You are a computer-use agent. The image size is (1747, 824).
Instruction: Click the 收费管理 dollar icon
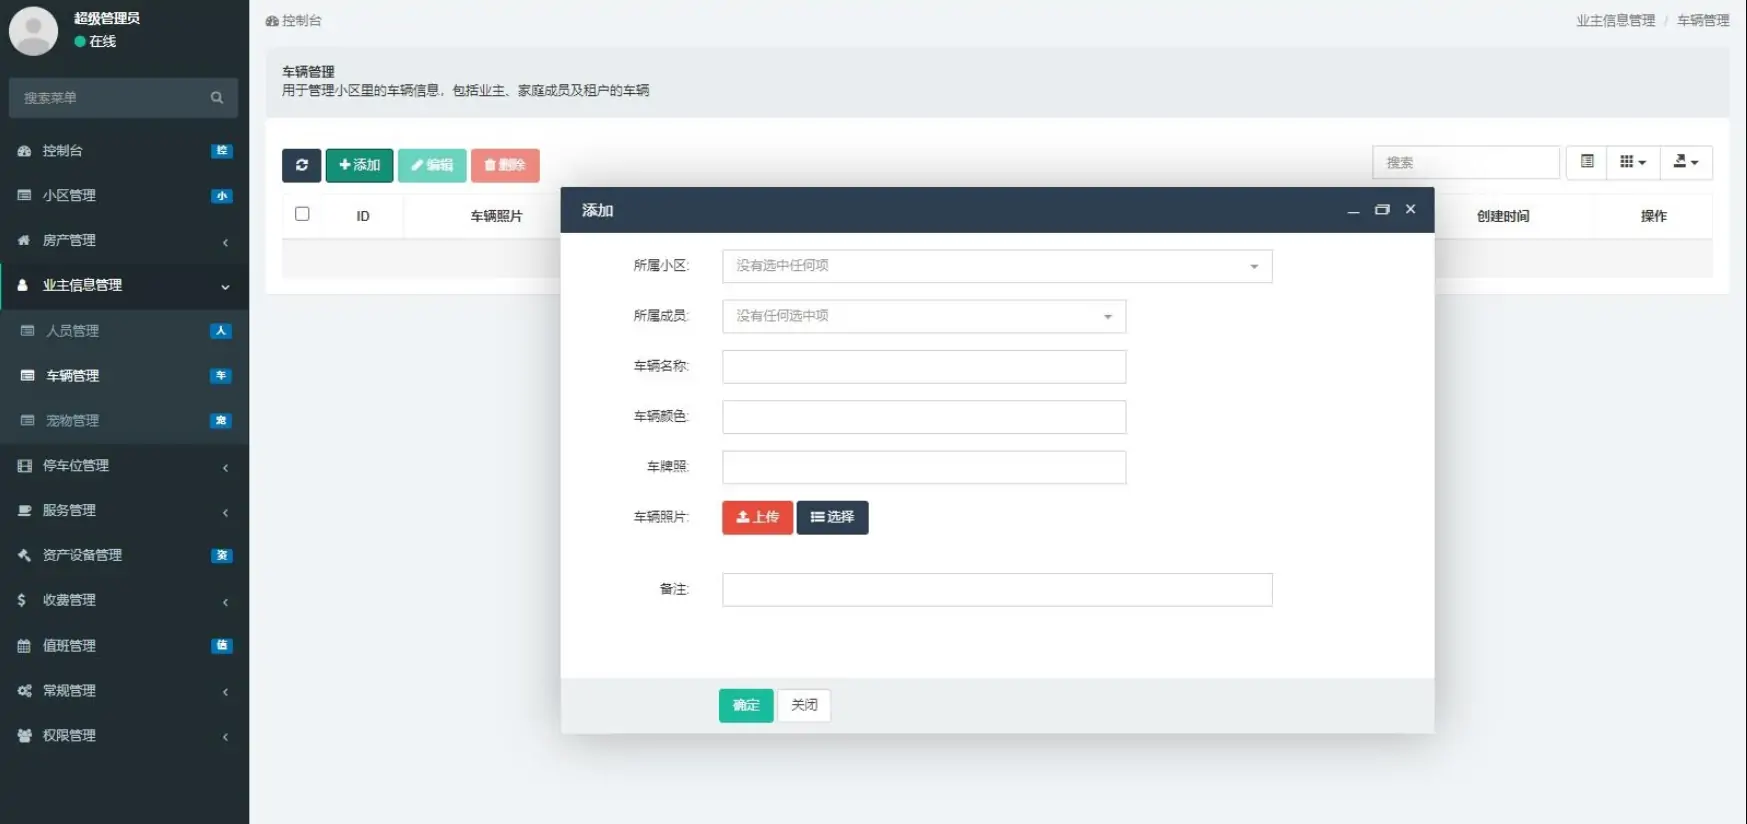pyautogui.click(x=22, y=600)
